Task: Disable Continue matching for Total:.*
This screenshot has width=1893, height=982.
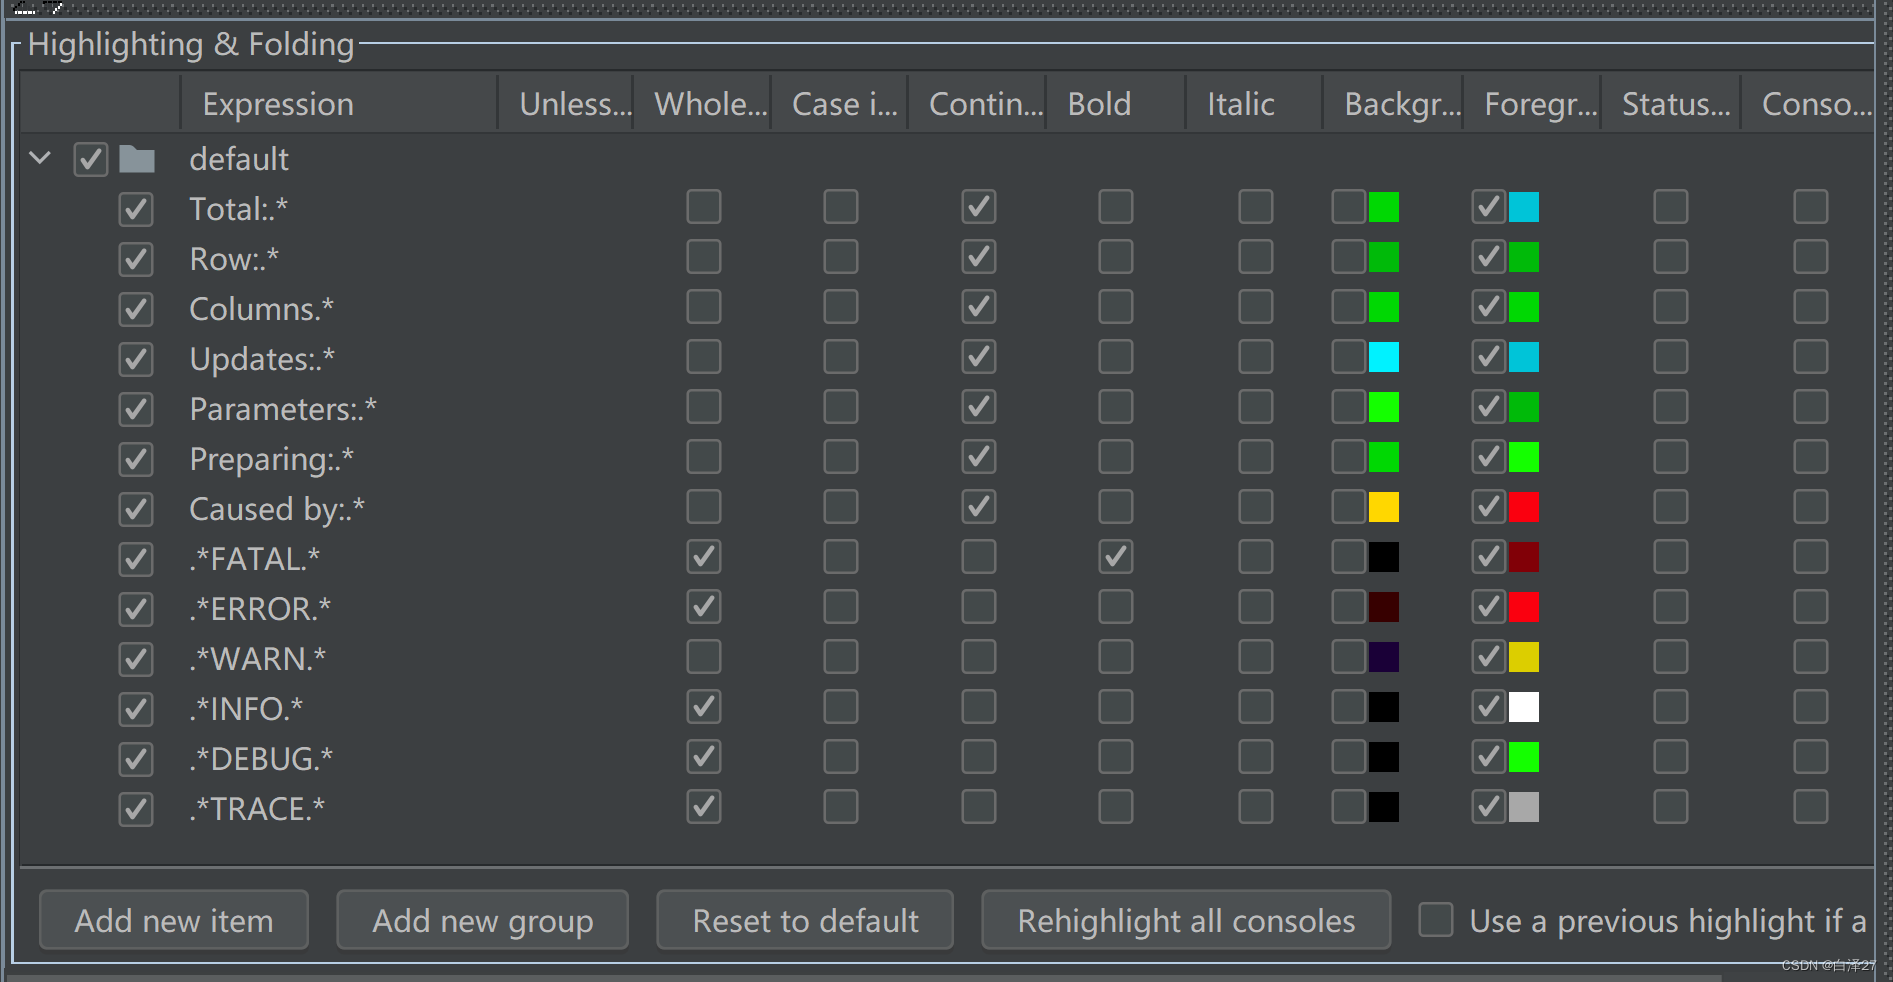Action: (978, 207)
